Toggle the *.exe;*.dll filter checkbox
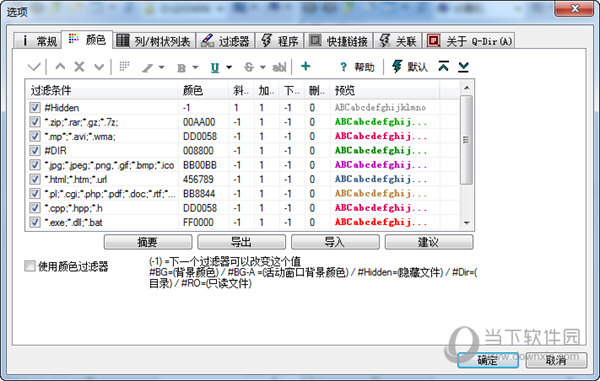Image resolution: width=600 pixels, height=381 pixels. [x=35, y=222]
